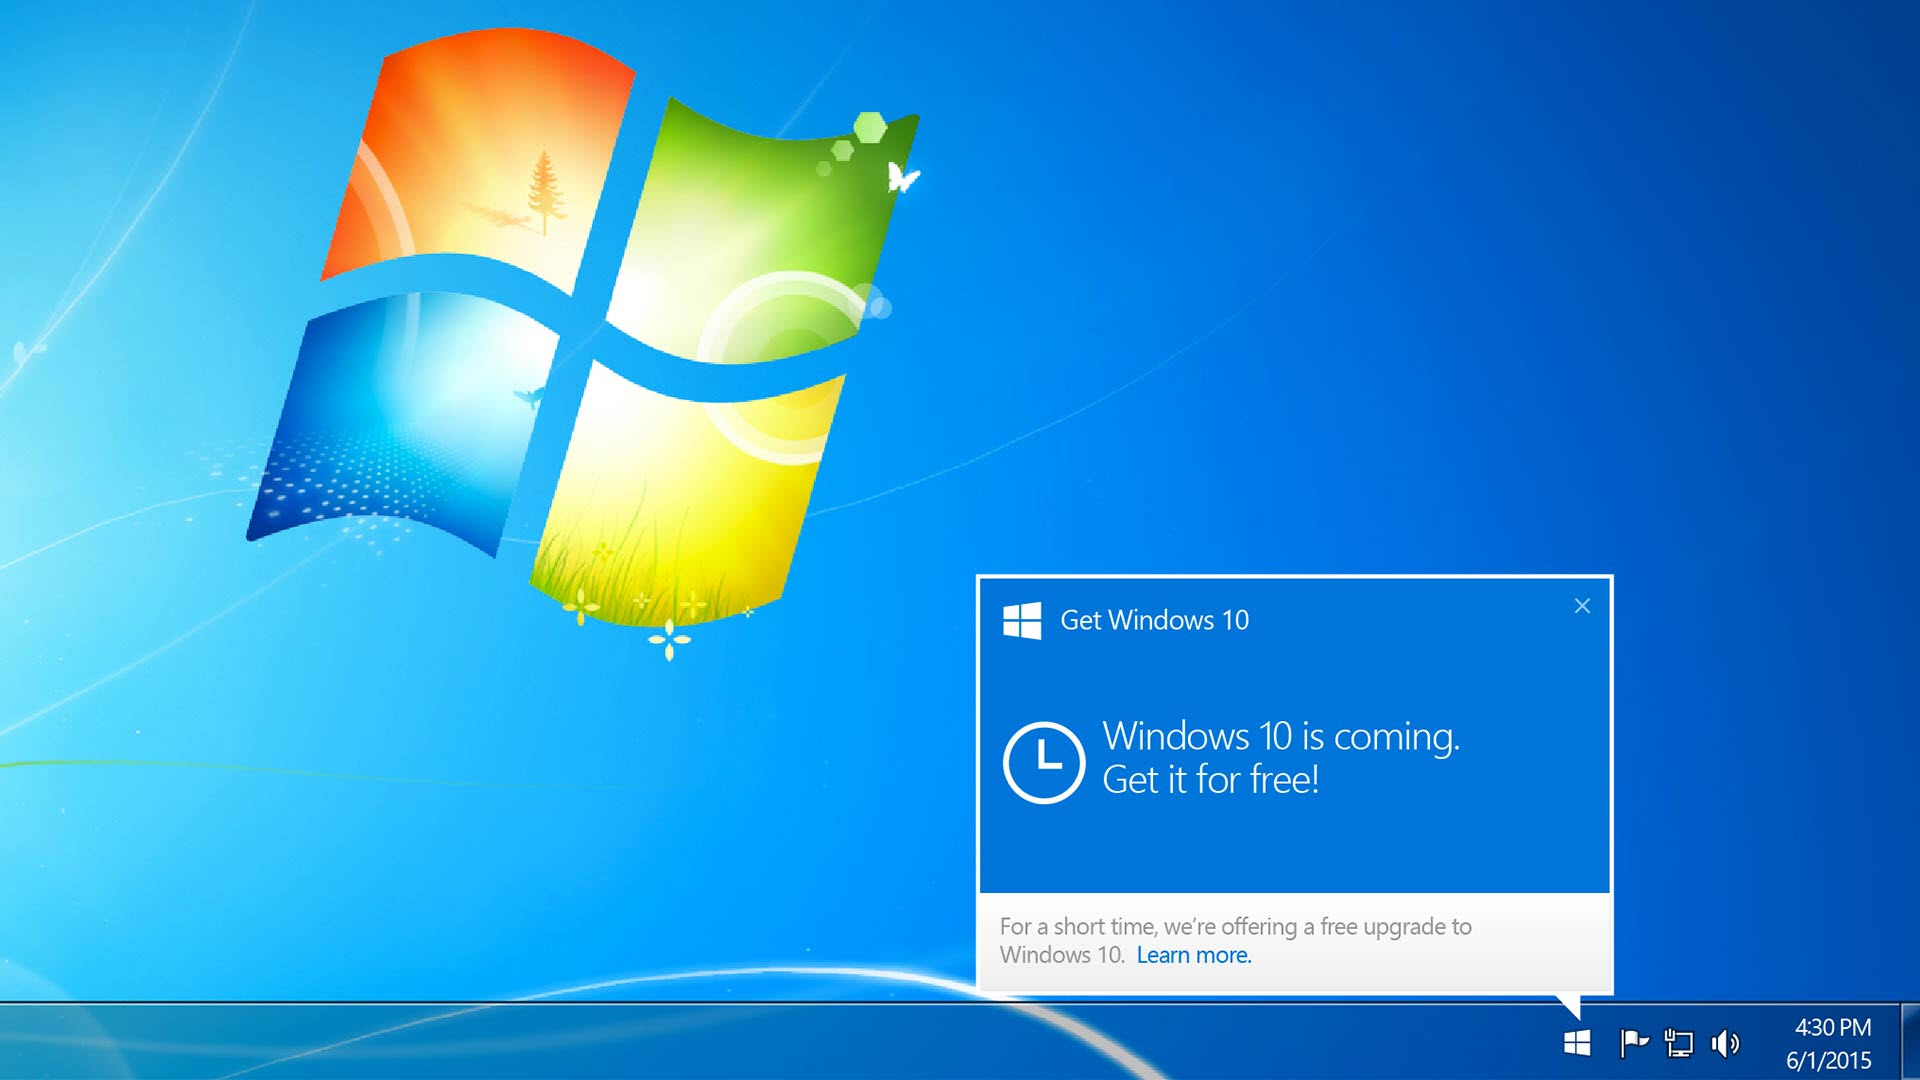Click the 4:30 PM taskbar clock
Image resolution: width=1920 pixels, height=1080 pixels.
[1832, 1027]
